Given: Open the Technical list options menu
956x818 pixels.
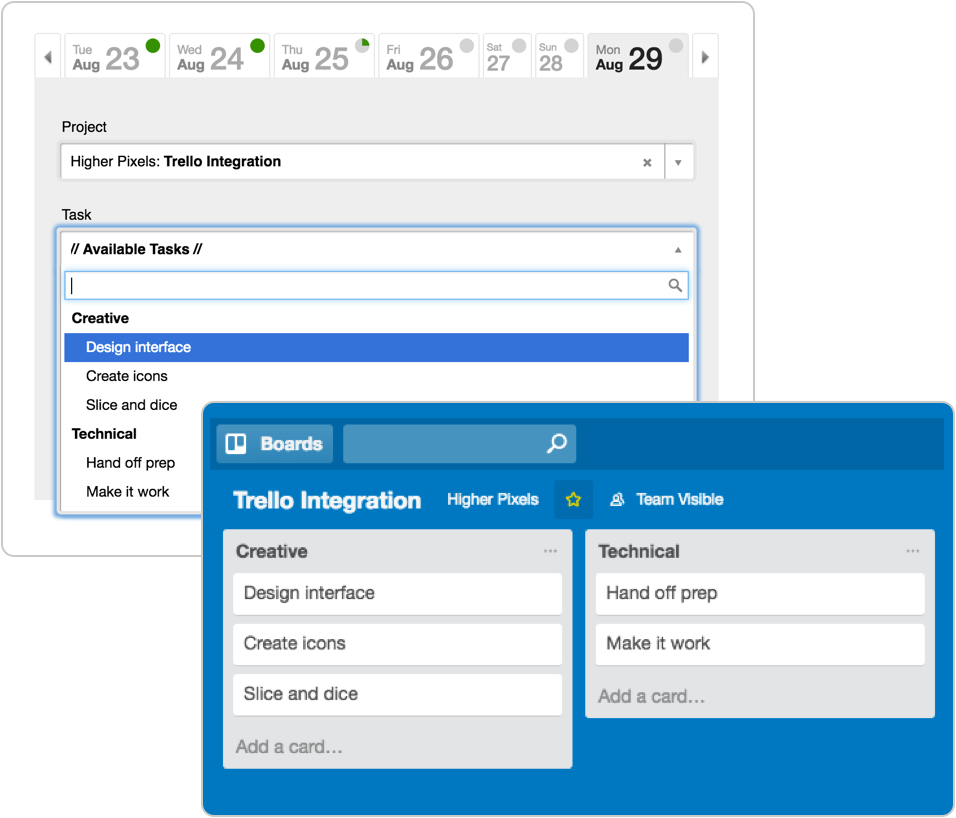Looking at the screenshot, I should (912, 551).
